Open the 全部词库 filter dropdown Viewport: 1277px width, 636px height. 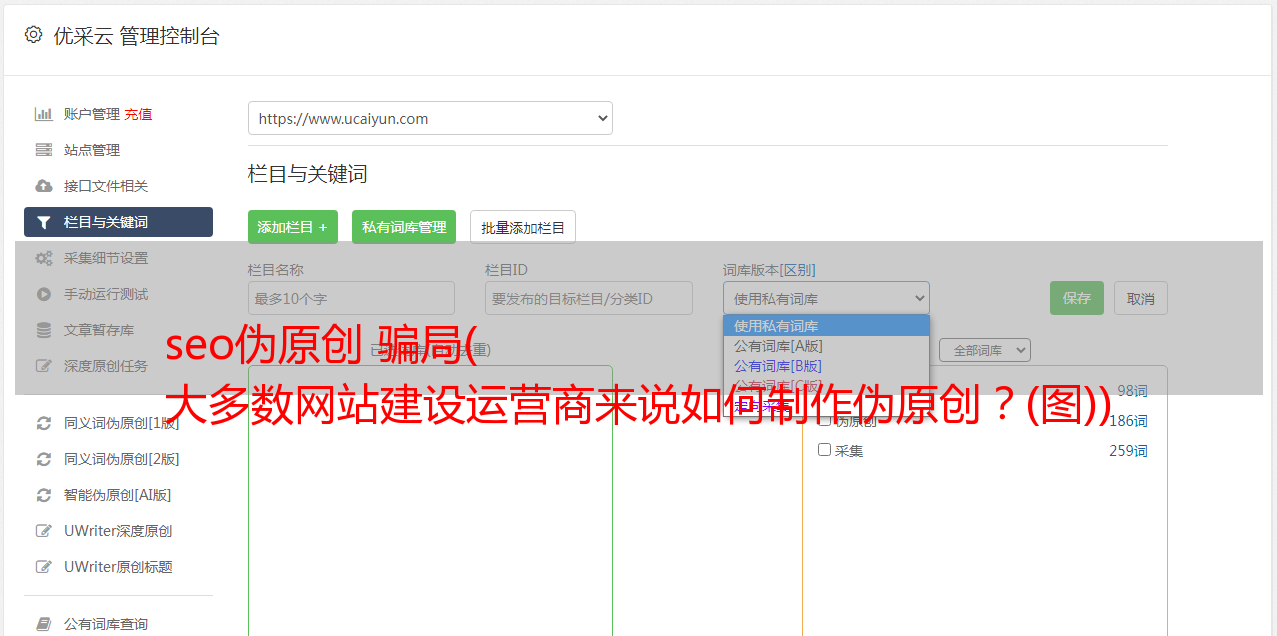tap(984, 350)
